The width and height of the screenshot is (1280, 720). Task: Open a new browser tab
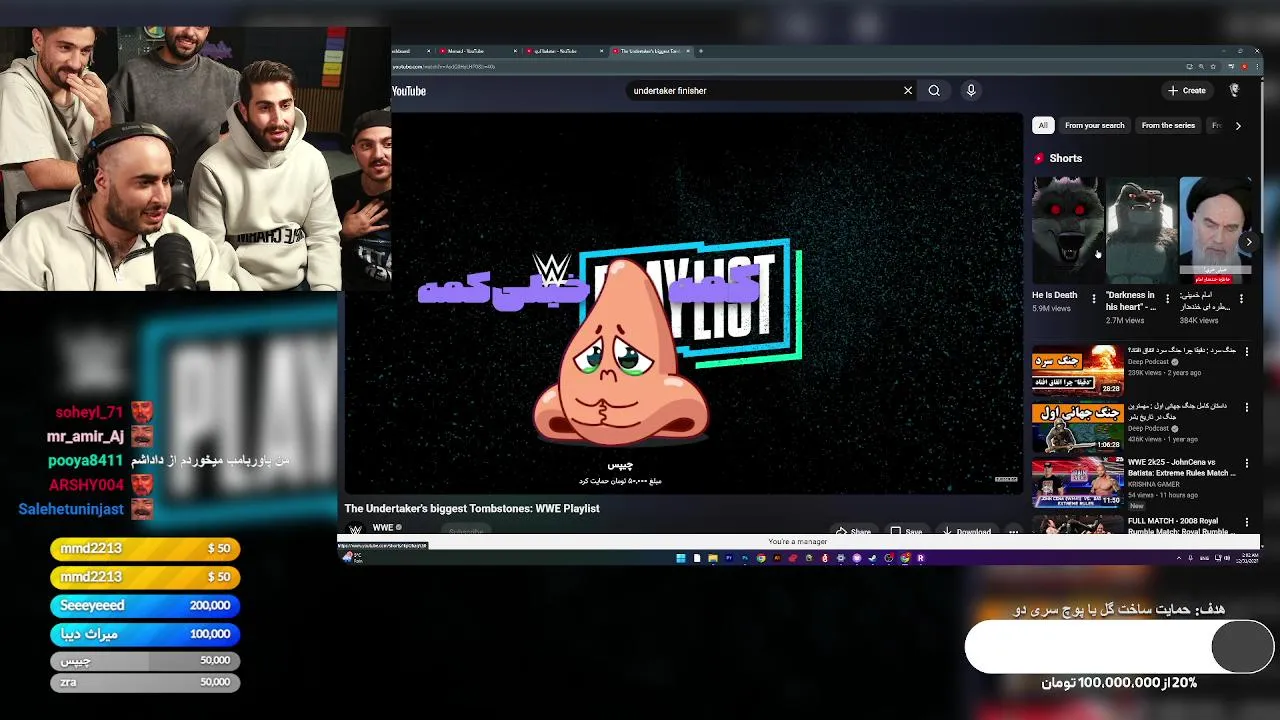pyautogui.click(x=700, y=51)
